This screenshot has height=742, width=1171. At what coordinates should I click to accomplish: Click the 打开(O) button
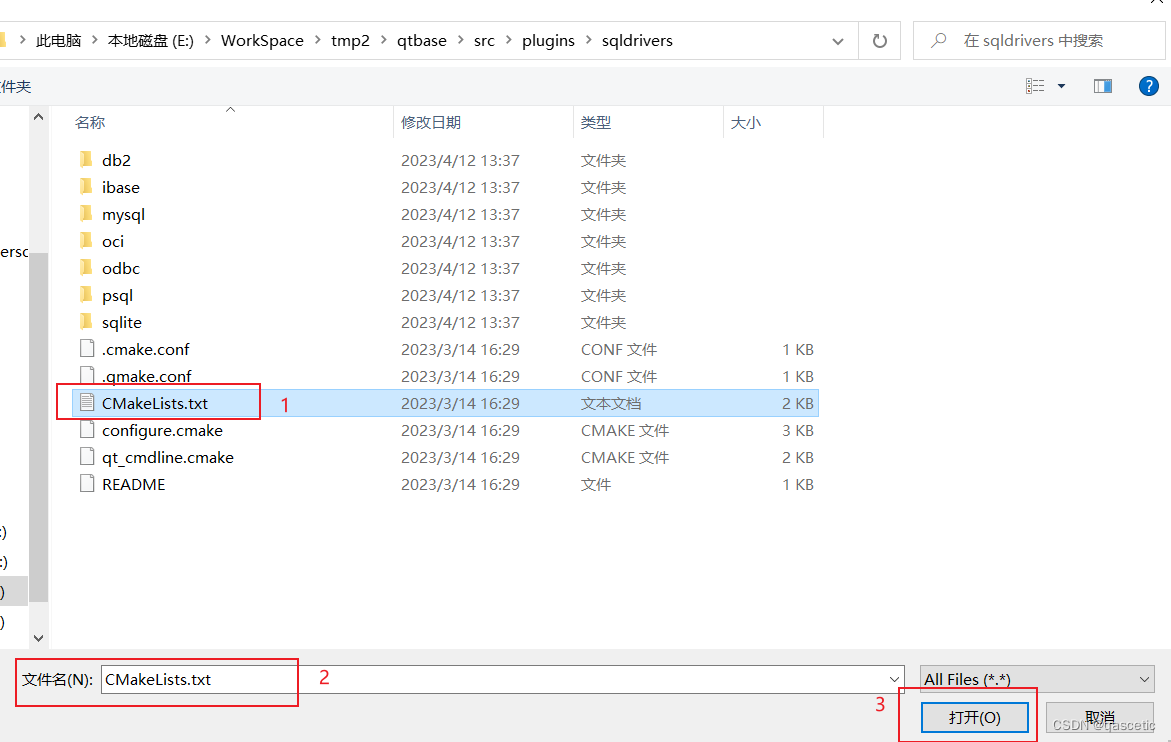pos(974,717)
